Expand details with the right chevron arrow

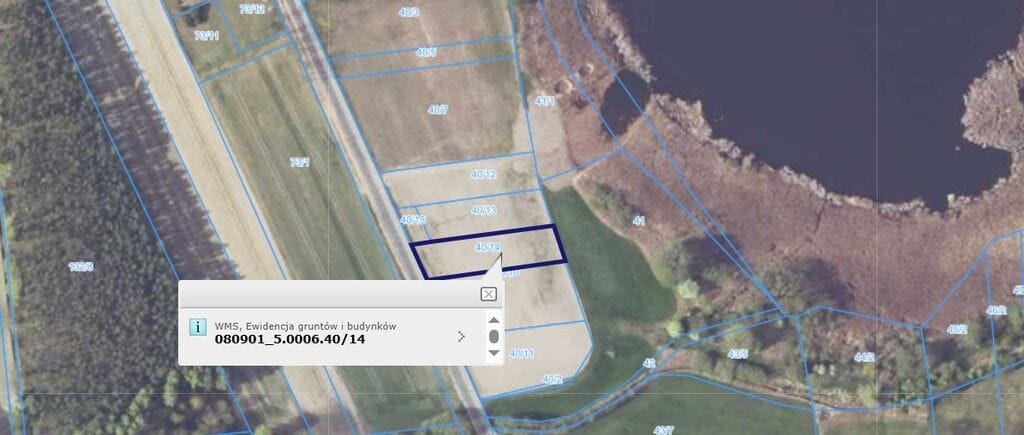point(461,336)
